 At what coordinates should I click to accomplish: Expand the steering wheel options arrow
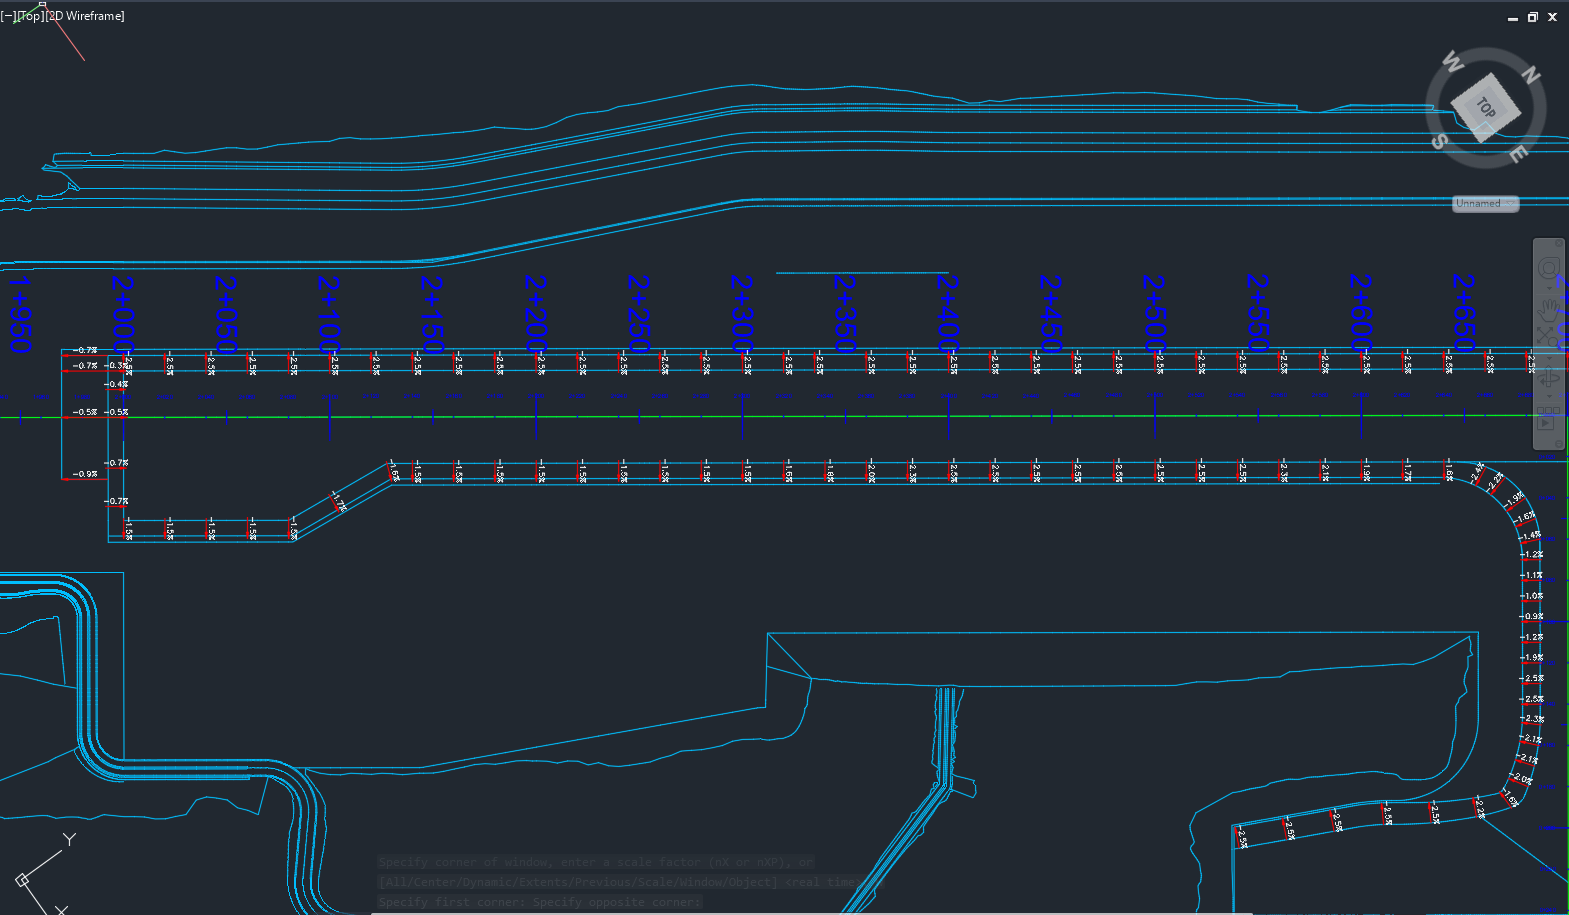pos(1549,288)
